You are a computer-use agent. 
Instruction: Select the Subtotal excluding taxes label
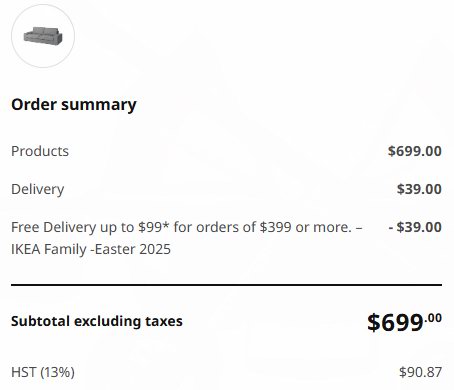97,321
